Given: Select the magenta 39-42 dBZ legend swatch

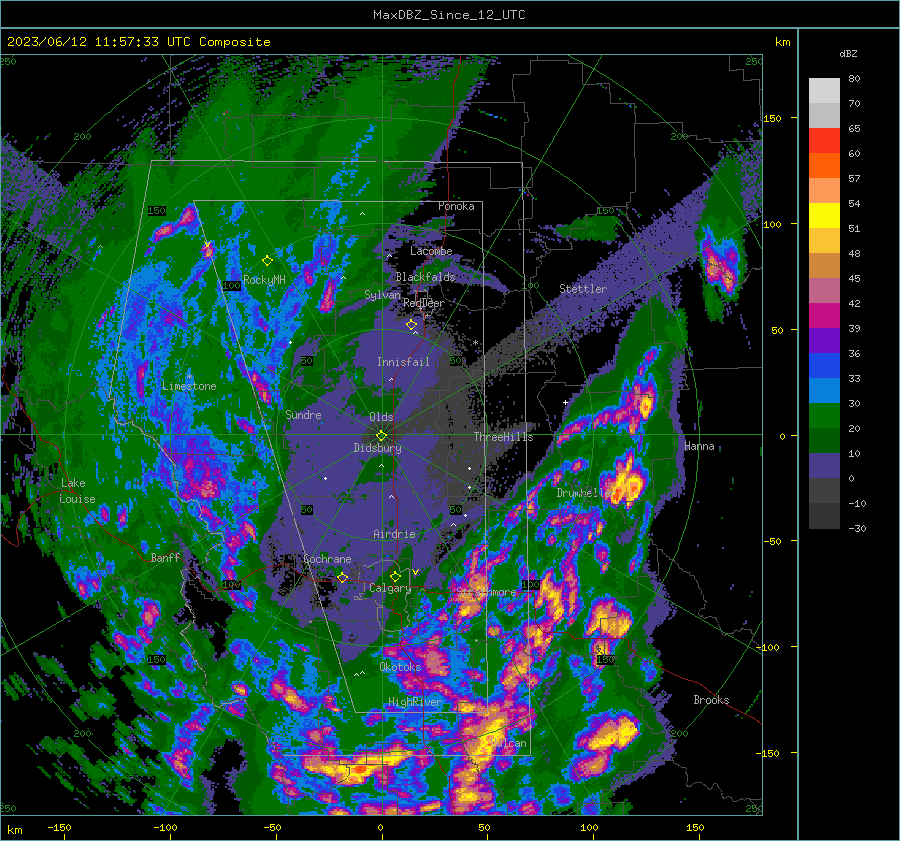Looking at the screenshot, I should pyautogui.click(x=824, y=316).
